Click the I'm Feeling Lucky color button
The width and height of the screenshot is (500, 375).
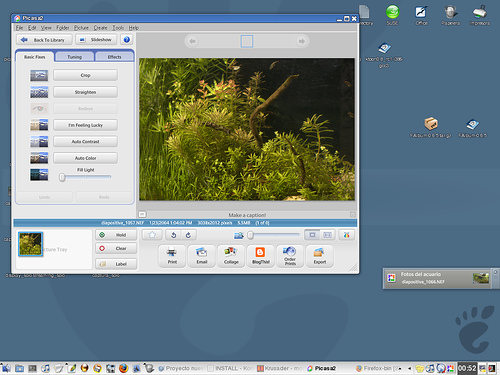(x=346, y=235)
